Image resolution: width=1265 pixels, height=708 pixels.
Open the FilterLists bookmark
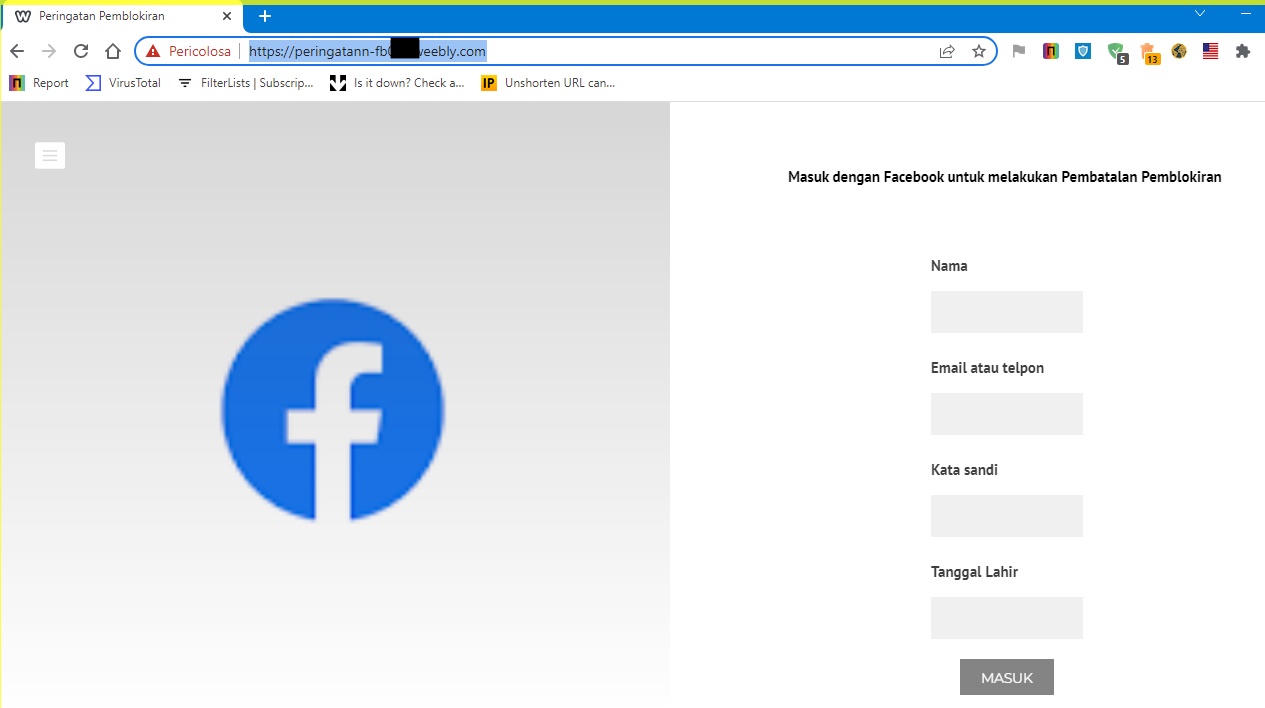pyautogui.click(x=246, y=83)
